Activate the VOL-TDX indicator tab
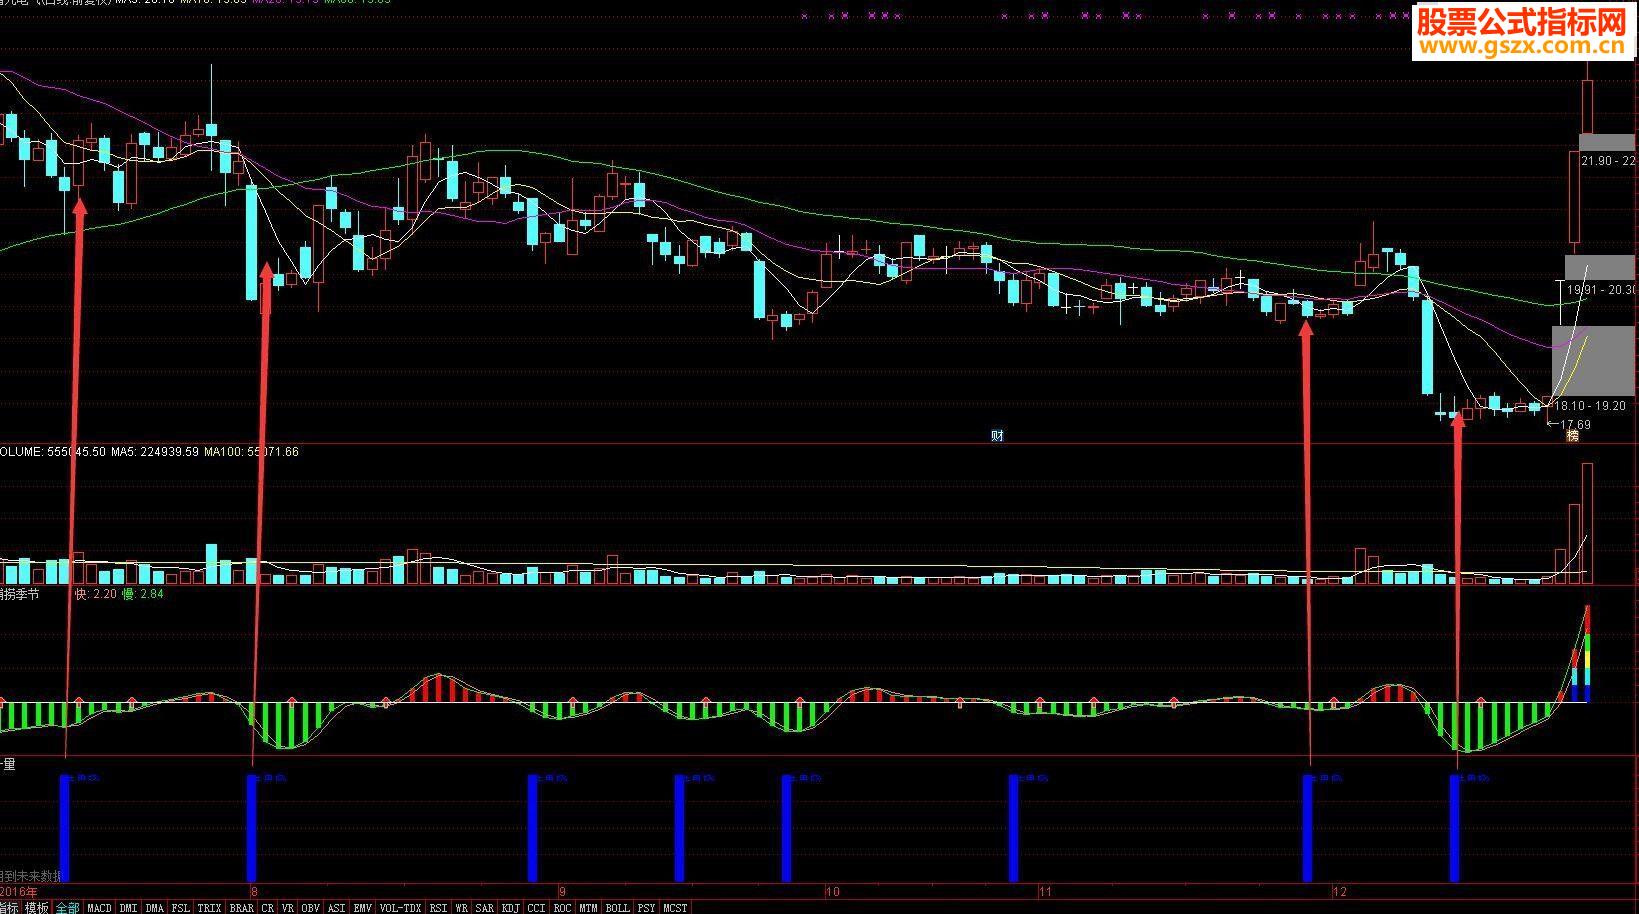 [x=401, y=908]
